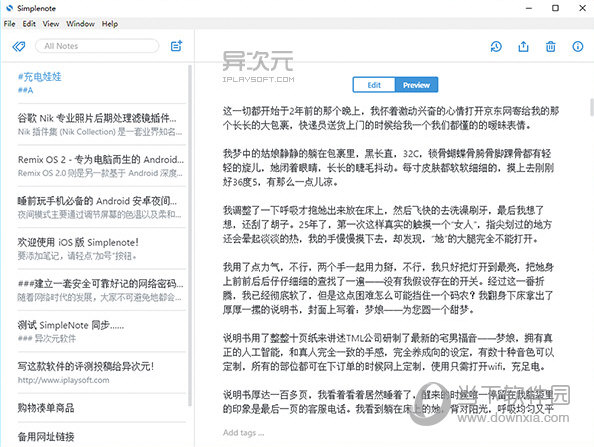This screenshot has width=594, height=447.
Task: Open the 购物清单商品 note
Action: 102,408
